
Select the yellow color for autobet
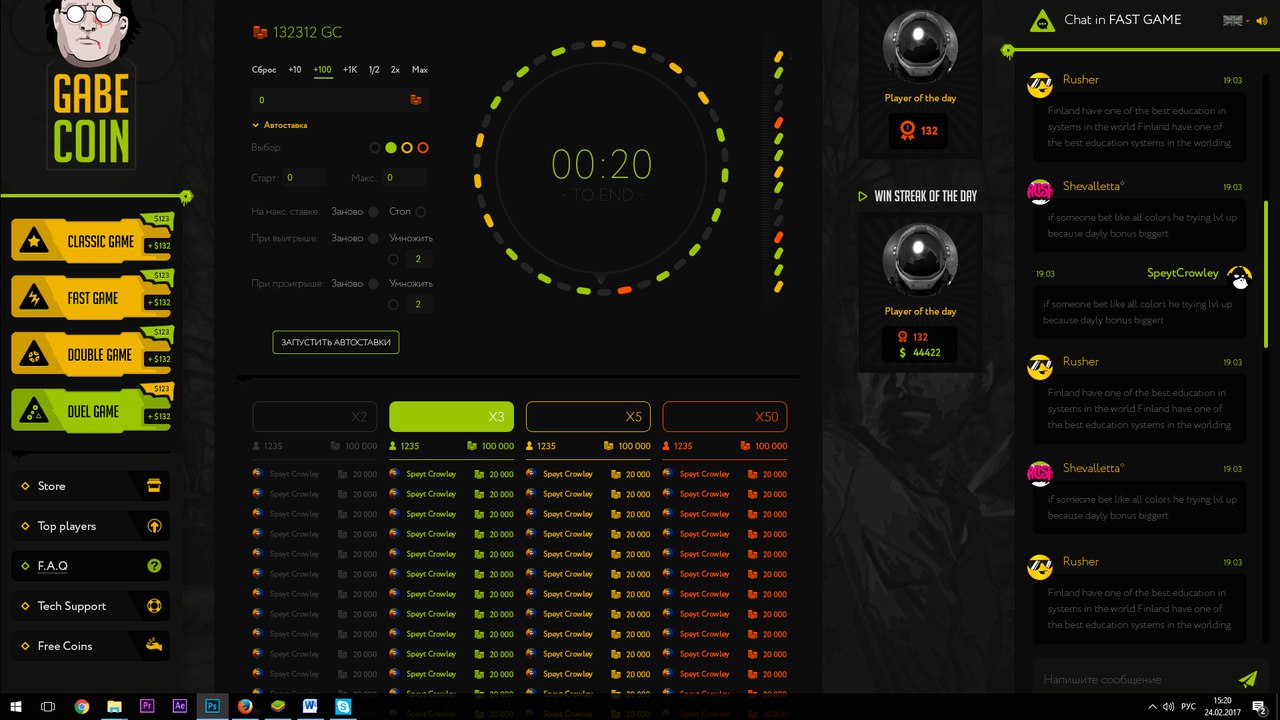pyautogui.click(x=407, y=148)
